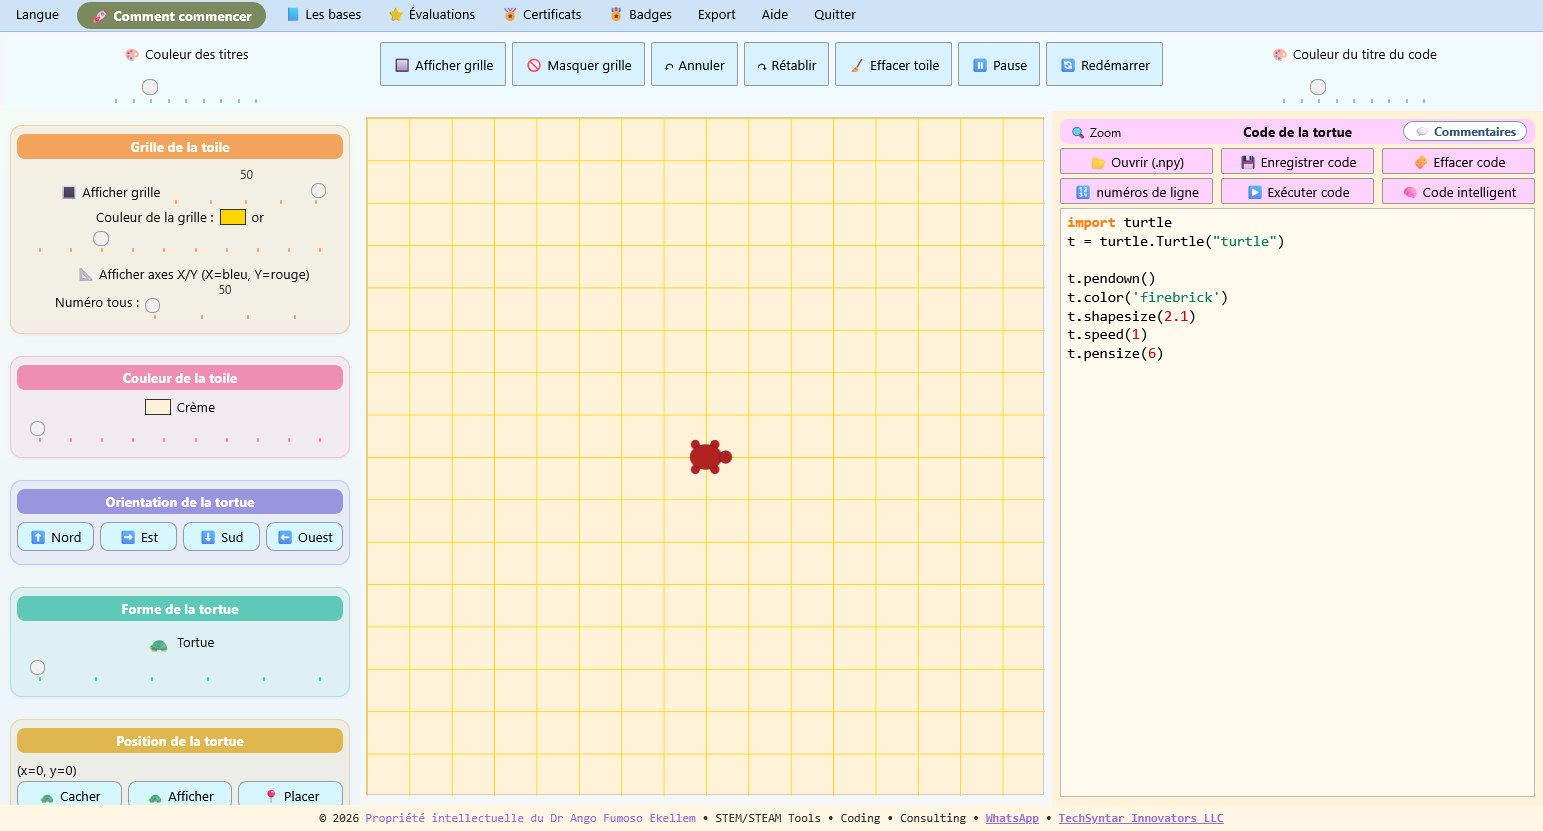Select Quitter in the menu bar
Image resolution: width=1543 pixels, height=831 pixels.
pyautogui.click(x=835, y=15)
